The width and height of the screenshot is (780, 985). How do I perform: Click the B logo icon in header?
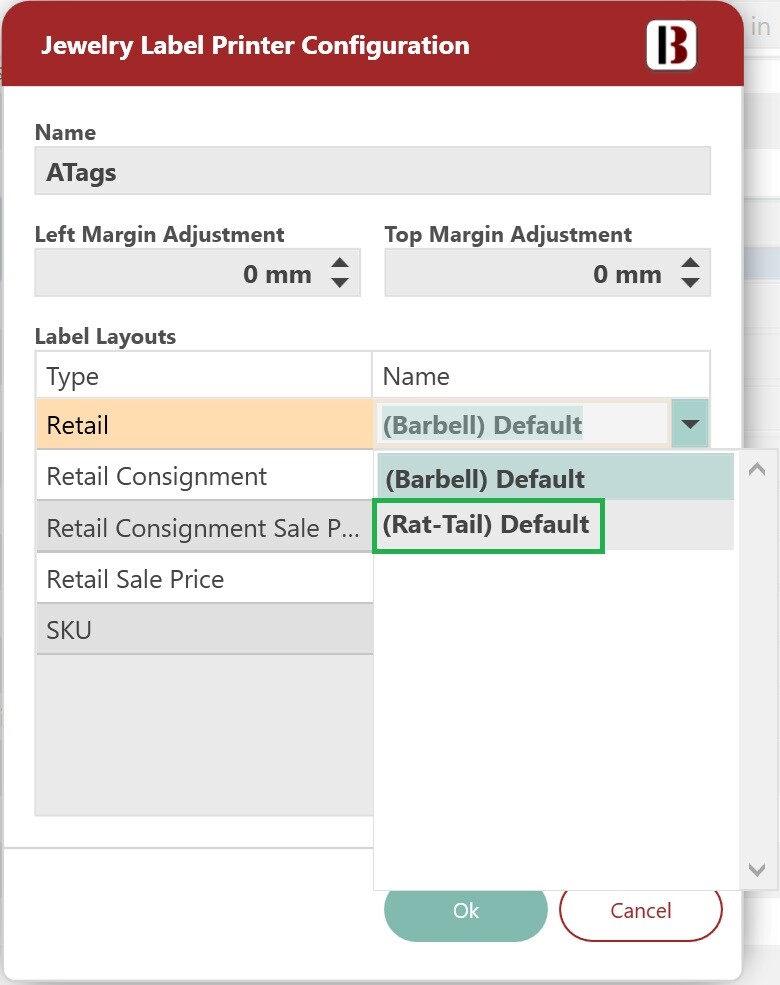point(671,45)
